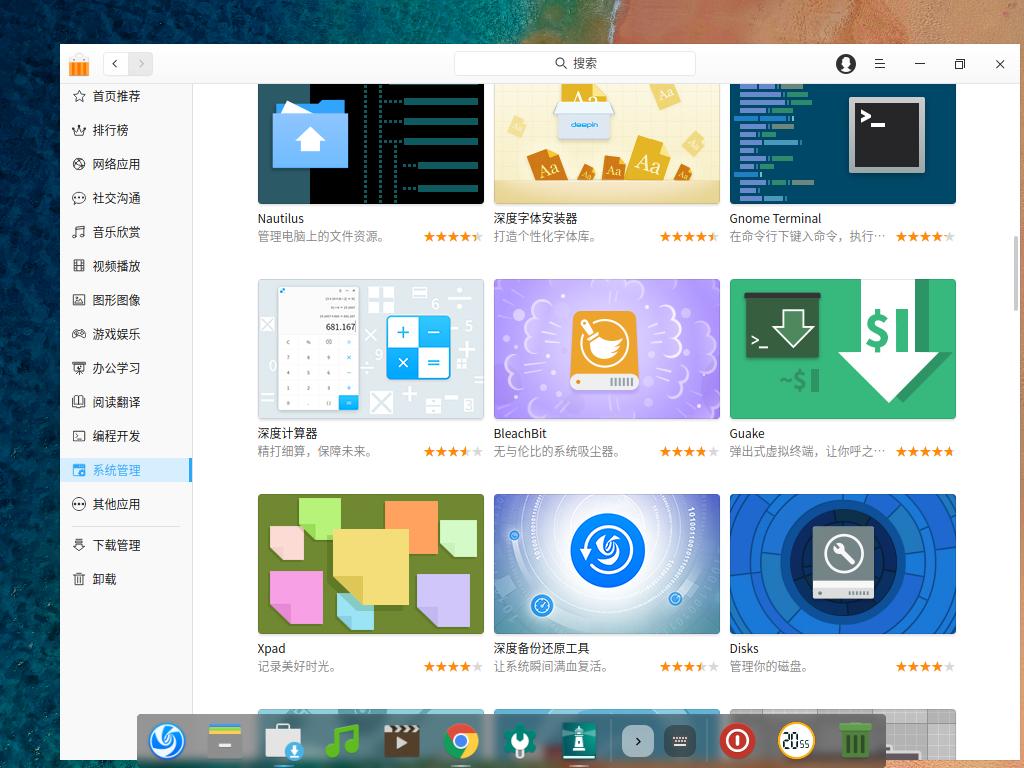Screen dimensions: 1024x768
Task: Open the trash icon in dock
Action: coord(853,741)
